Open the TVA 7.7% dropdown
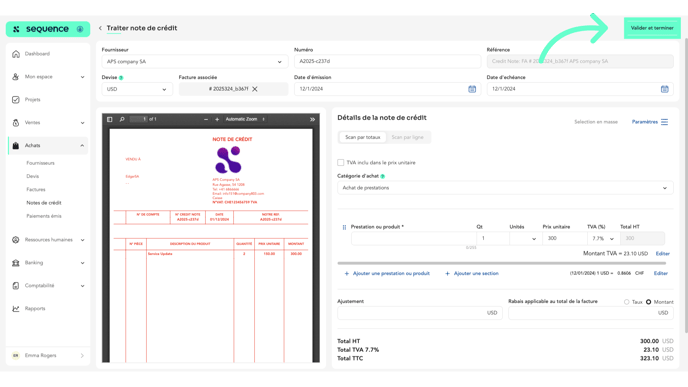 click(x=603, y=239)
